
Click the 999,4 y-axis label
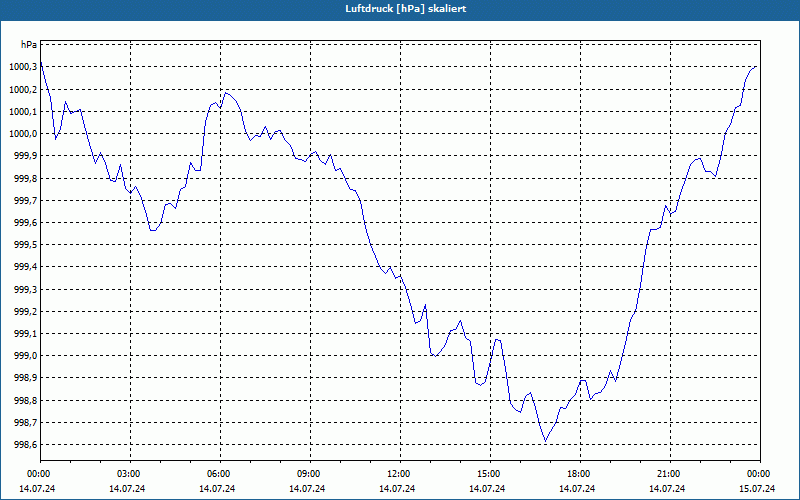(25, 267)
